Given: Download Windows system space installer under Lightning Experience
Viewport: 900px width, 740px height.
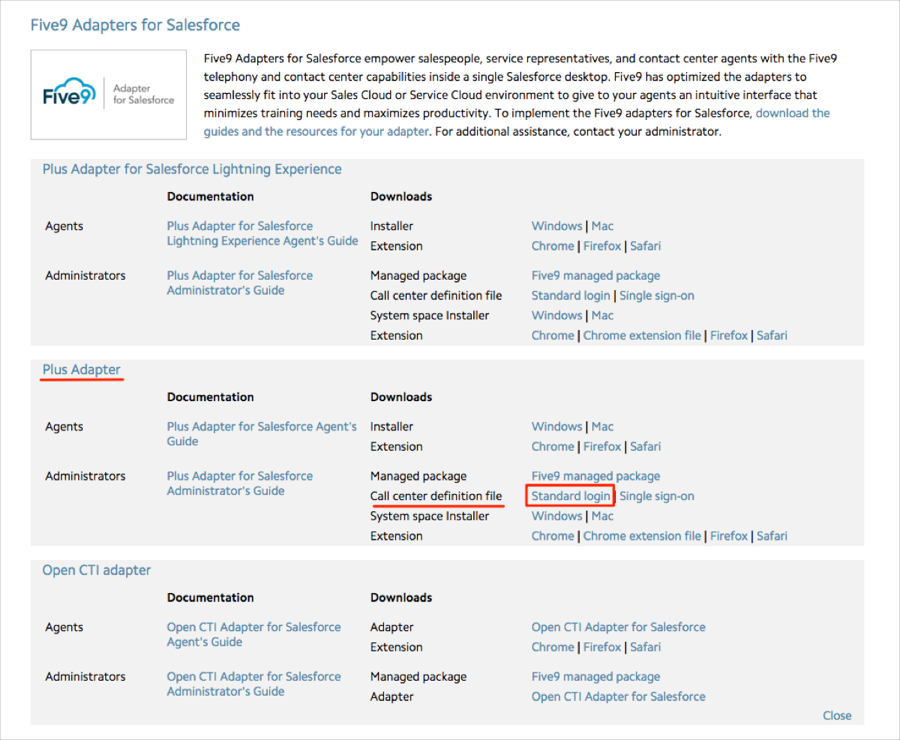Looking at the screenshot, I should (x=556, y=316).
